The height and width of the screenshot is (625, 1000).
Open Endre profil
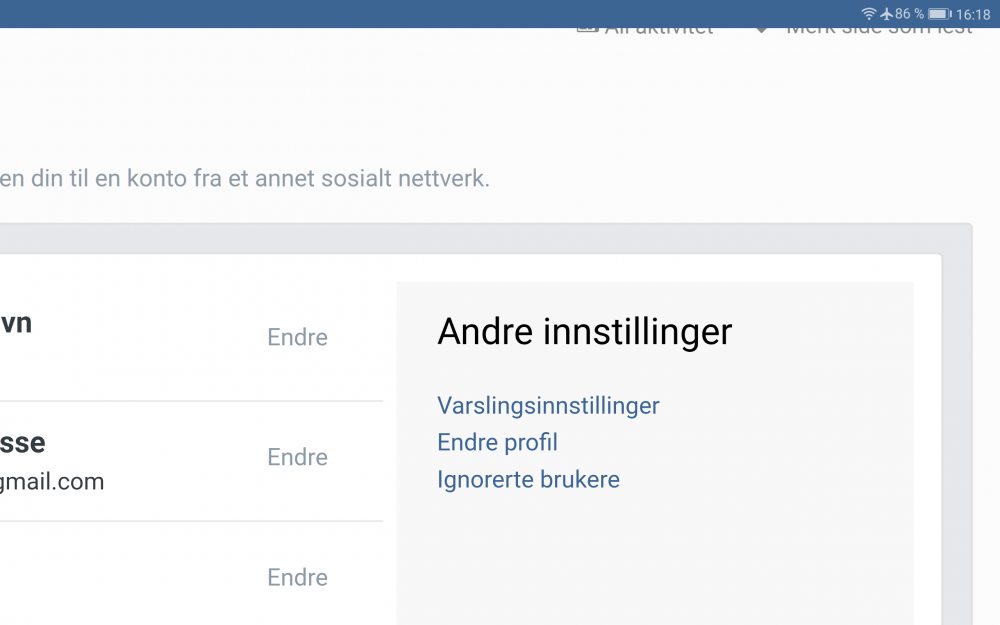(x=497, y=442)
